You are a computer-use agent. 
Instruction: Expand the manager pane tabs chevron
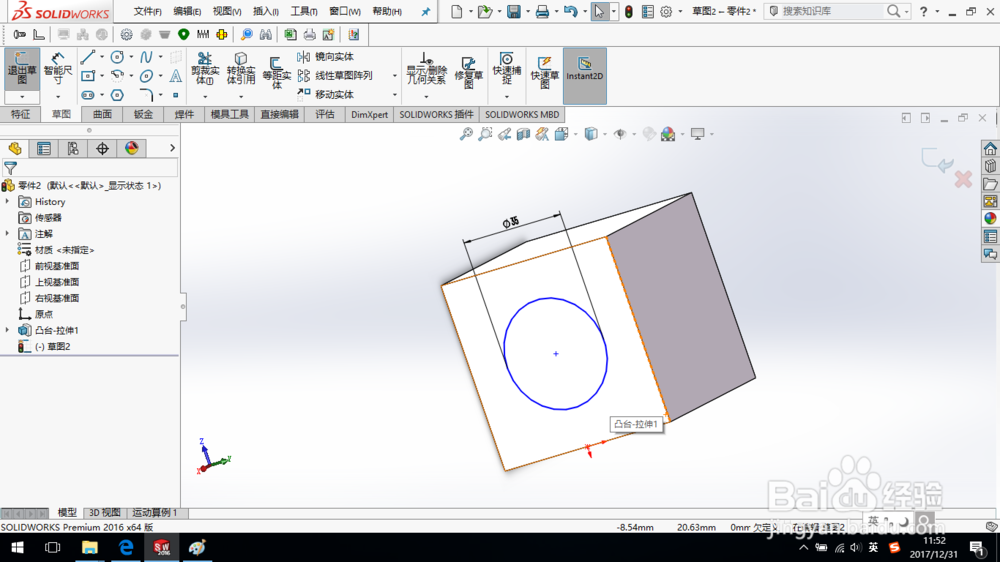(x=172, y=148)
